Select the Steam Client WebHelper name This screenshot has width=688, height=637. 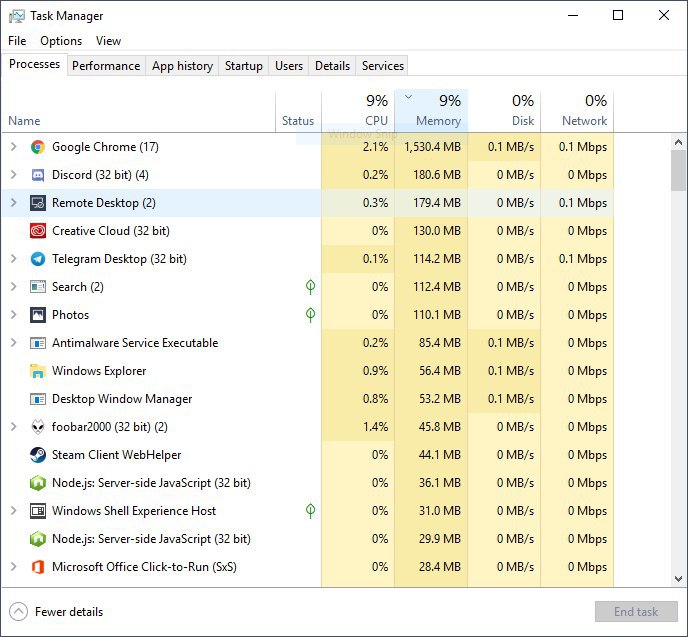[116, 454]
